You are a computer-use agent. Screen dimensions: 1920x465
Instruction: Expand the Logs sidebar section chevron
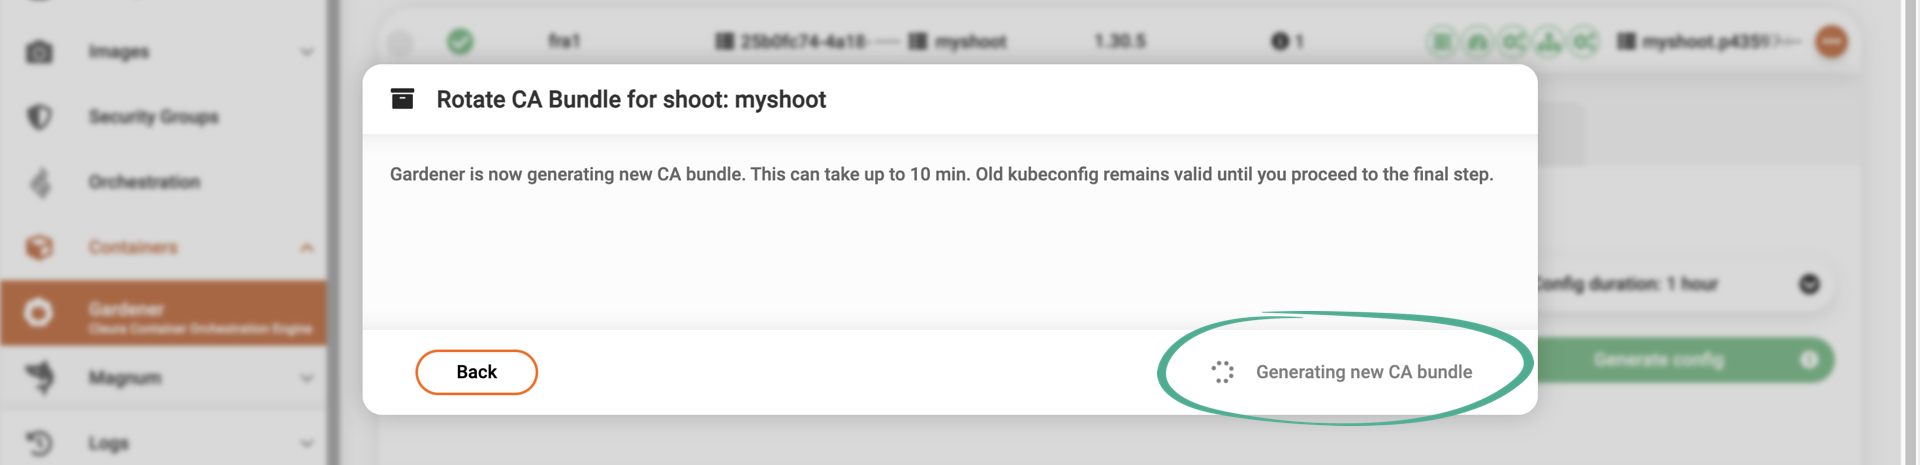(306, 443)
